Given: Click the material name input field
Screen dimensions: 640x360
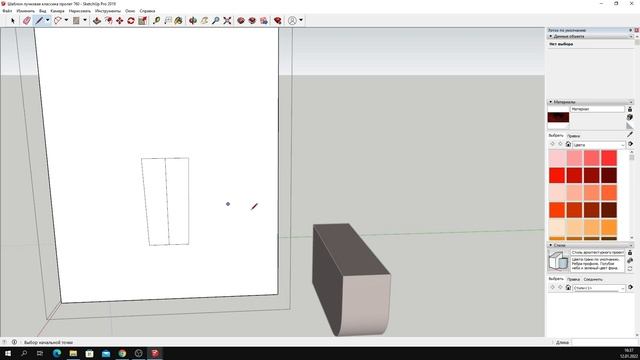Looking at the screenshot, I should click(598, 109).
